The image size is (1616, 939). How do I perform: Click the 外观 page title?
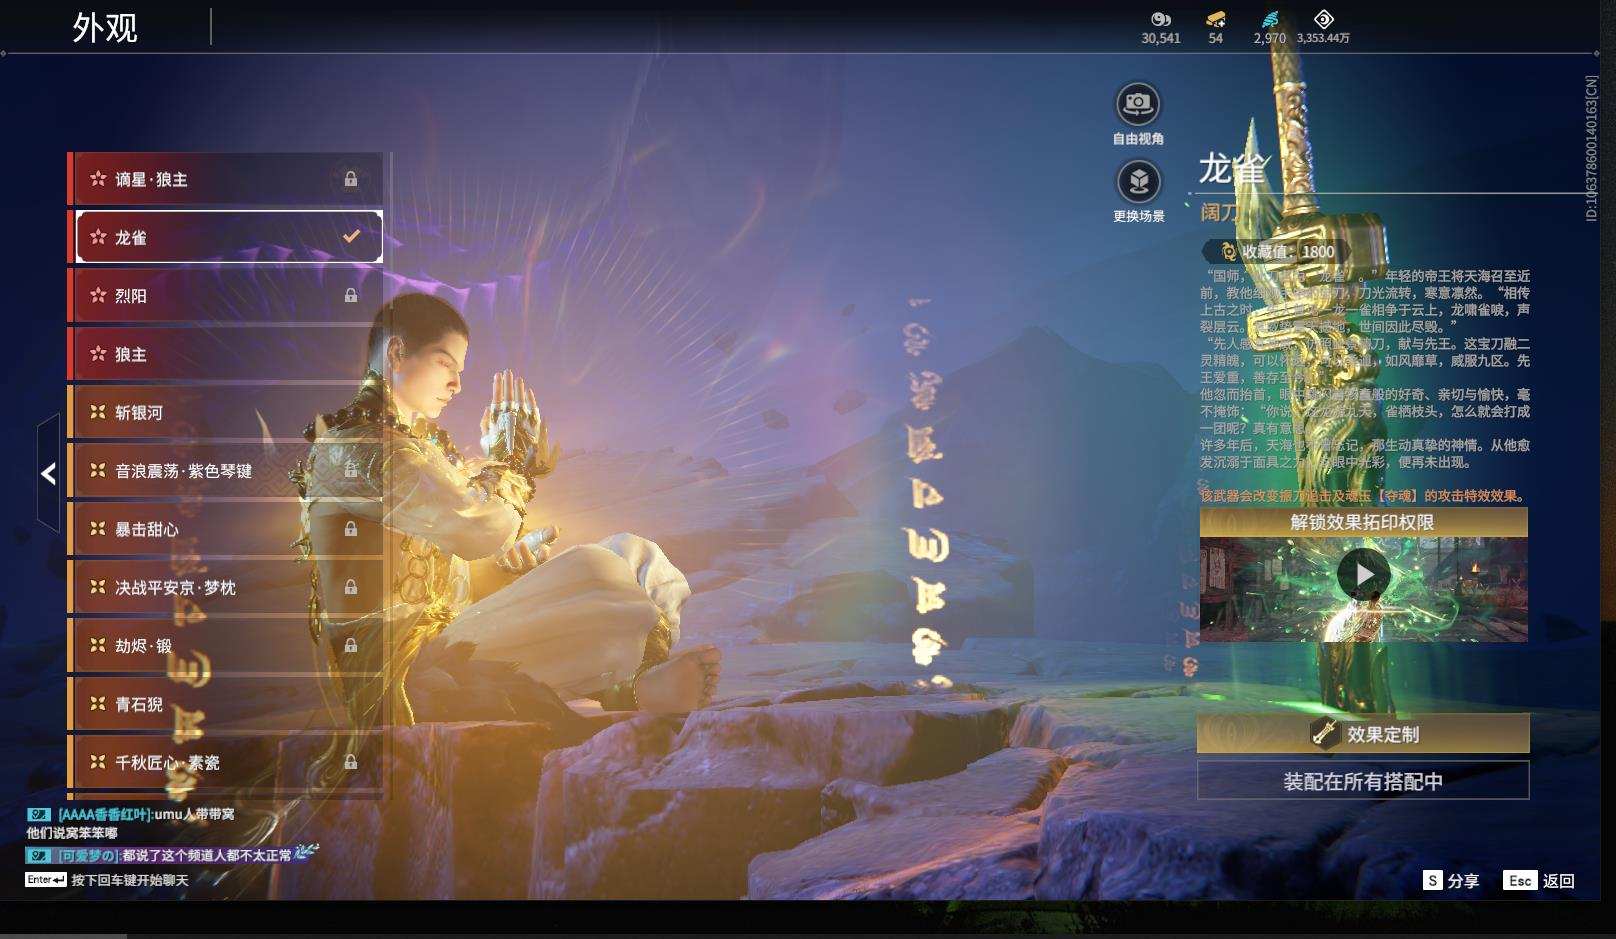[105, 27]
